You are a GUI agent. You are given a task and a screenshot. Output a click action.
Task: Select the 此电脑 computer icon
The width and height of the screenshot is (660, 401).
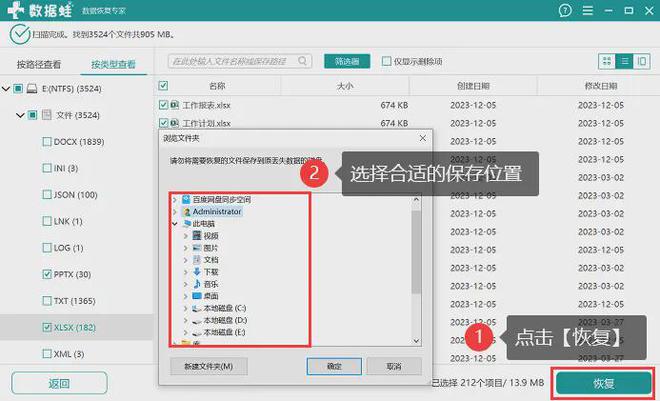[x=187, y=223]
